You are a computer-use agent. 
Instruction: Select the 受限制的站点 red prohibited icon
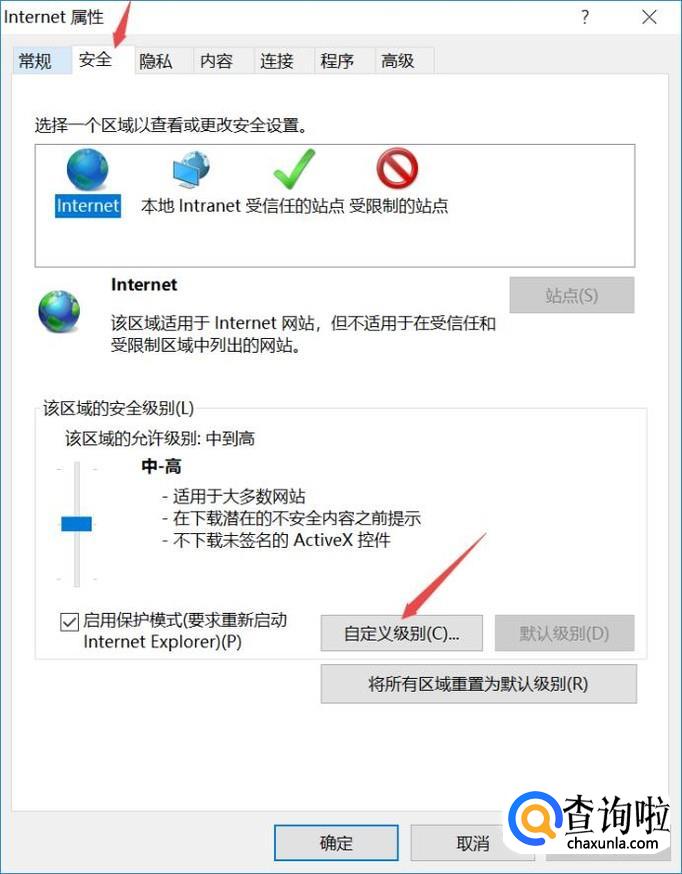(x=397, y=169)
